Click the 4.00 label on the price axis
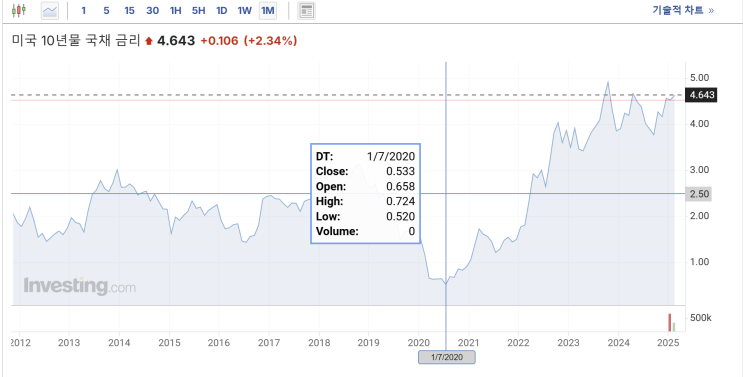Viewport: 743px width, 377px height. (699, 124)
